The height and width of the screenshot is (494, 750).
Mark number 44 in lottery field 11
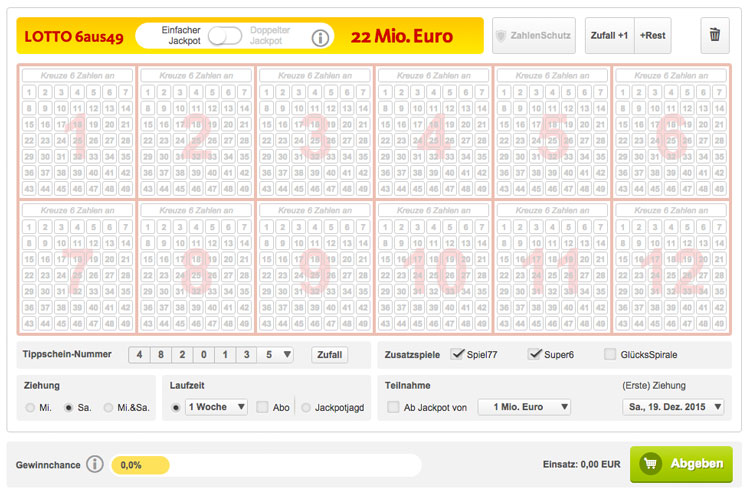520,324
